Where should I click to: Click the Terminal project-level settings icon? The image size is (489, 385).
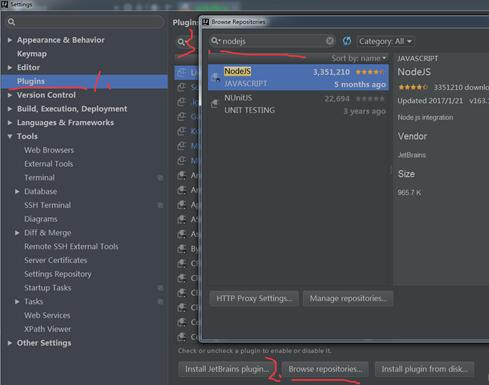160,178
